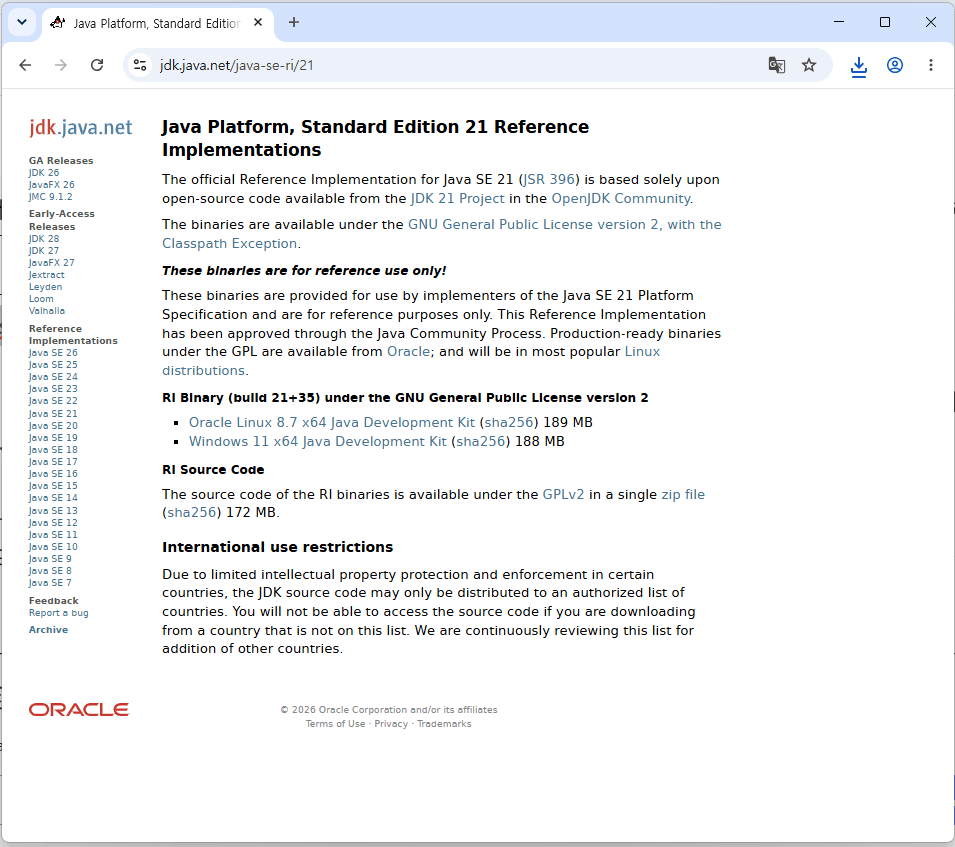
Task: Open Report a bug link
Action: coord(58,613)
